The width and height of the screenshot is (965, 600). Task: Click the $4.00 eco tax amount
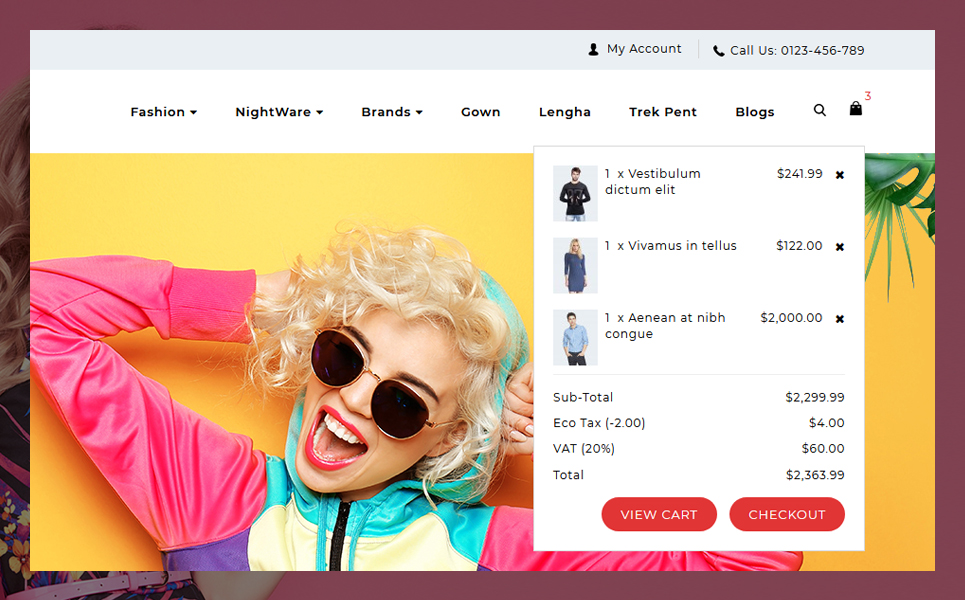pyautogui.click(x=827, y=423)
